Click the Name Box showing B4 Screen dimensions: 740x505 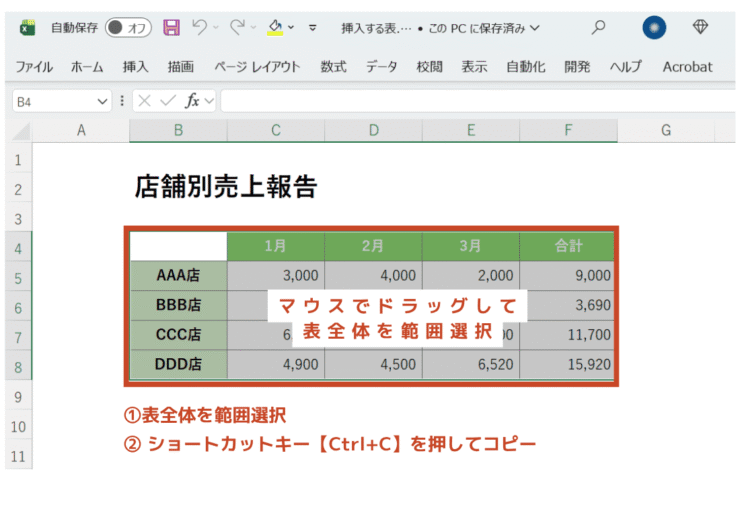coord(62,101)
